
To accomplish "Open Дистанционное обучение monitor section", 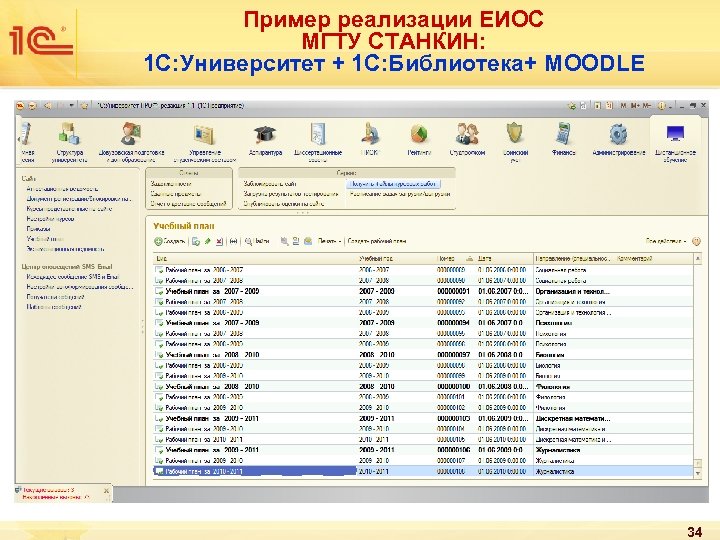I will (675, 142).
